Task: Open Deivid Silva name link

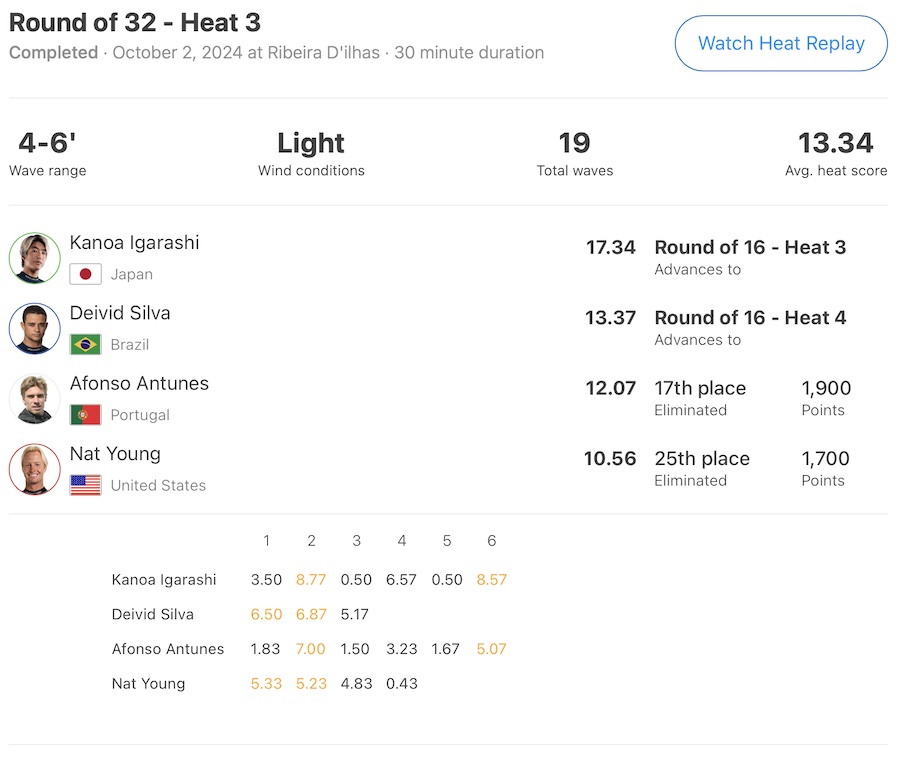Action: pos(120,313)
